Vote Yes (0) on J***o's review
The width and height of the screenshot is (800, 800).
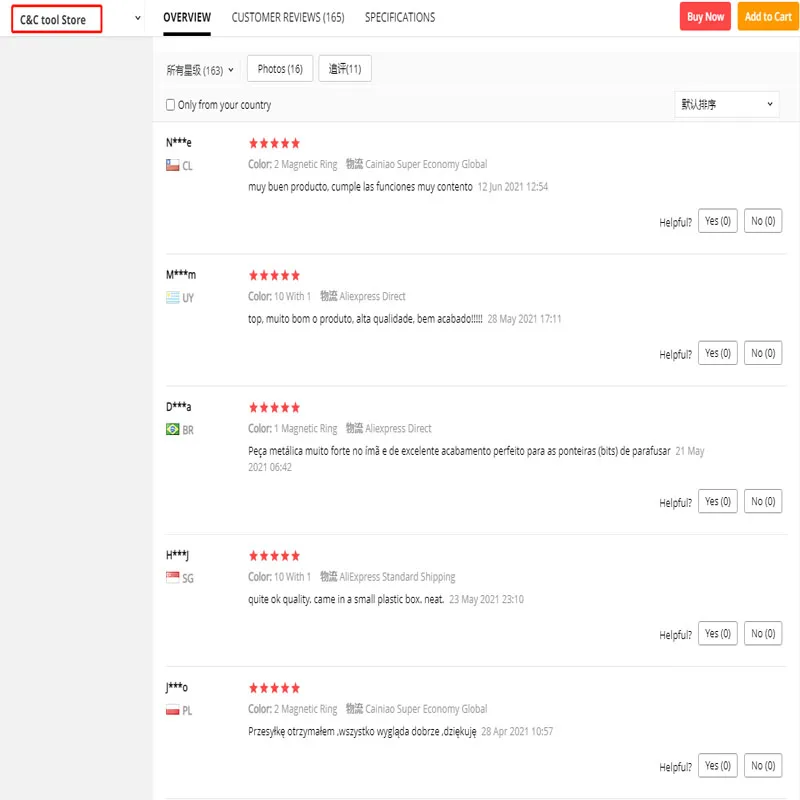717,765
